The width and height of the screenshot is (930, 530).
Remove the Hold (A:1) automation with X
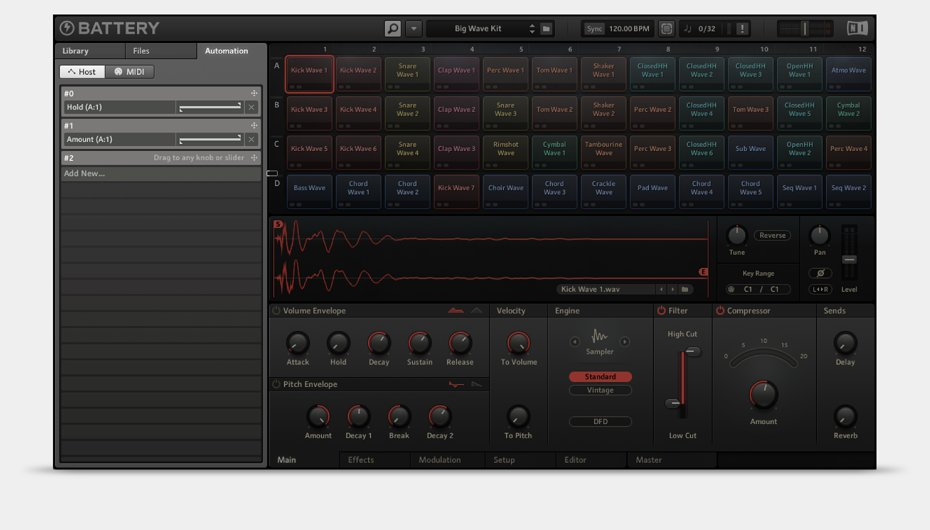pos(252,107)
